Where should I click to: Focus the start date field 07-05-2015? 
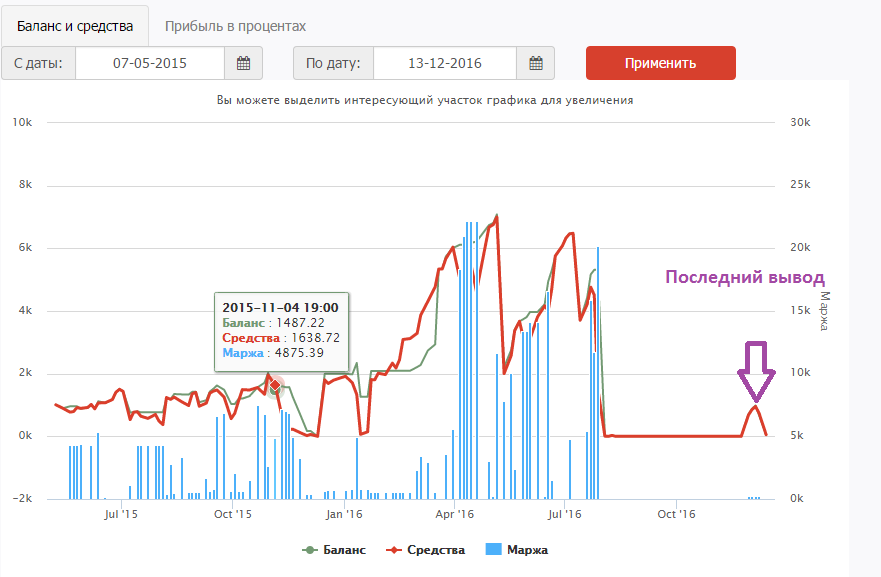click(x=150, y=63)
